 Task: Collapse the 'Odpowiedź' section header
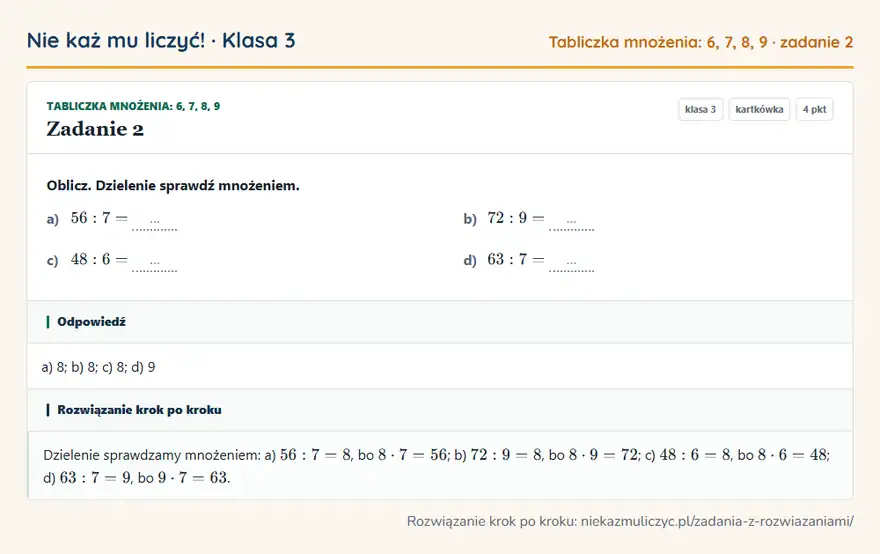tap(440, 322)
